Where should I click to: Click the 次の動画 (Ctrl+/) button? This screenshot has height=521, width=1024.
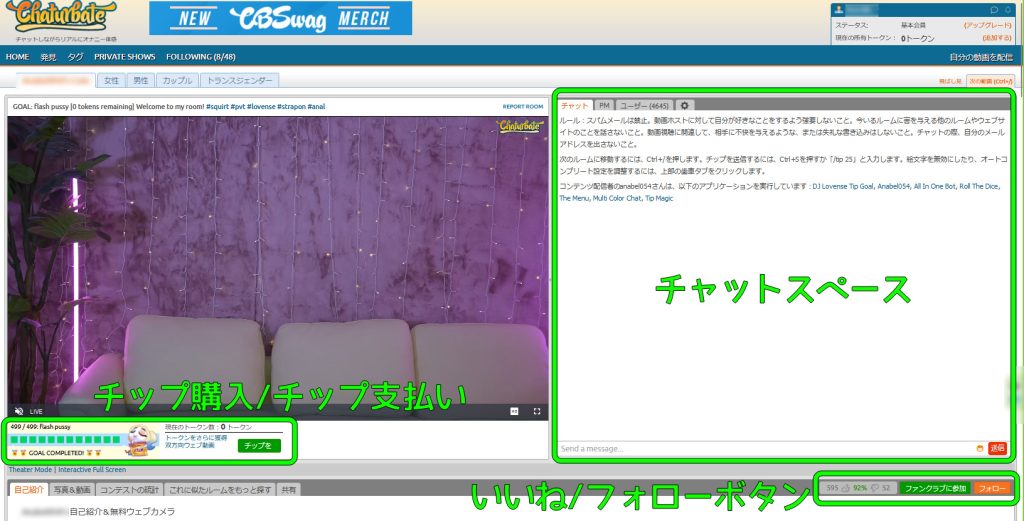coord(990,81)
